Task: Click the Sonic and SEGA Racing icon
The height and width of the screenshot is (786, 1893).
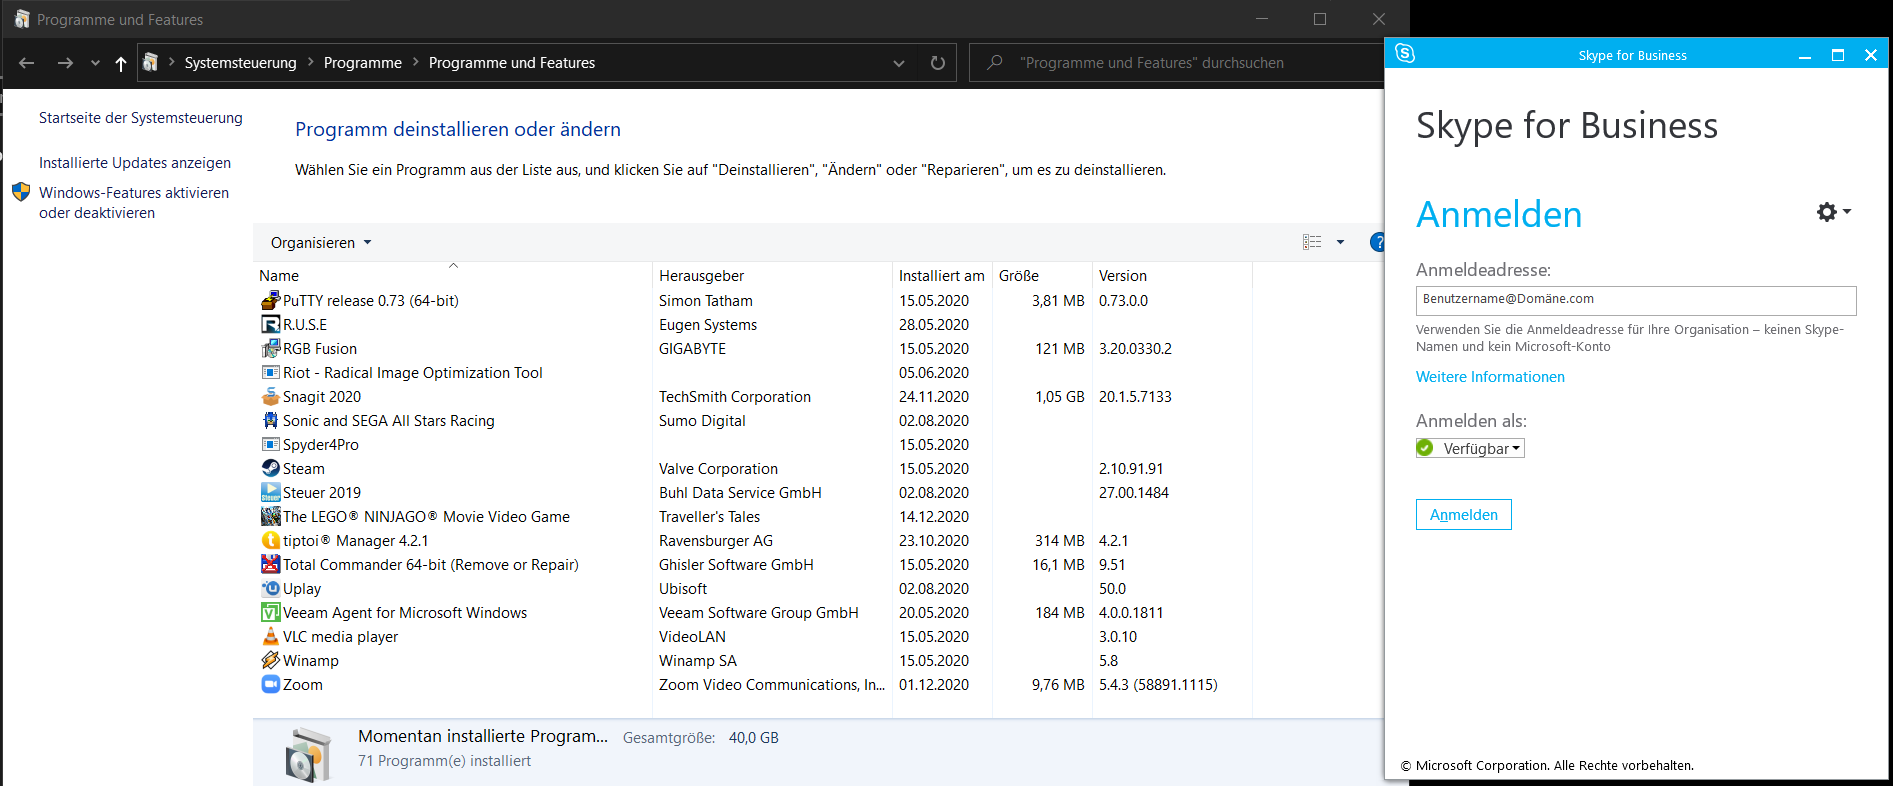Action: pyautogui.click(x=270, y=420)
